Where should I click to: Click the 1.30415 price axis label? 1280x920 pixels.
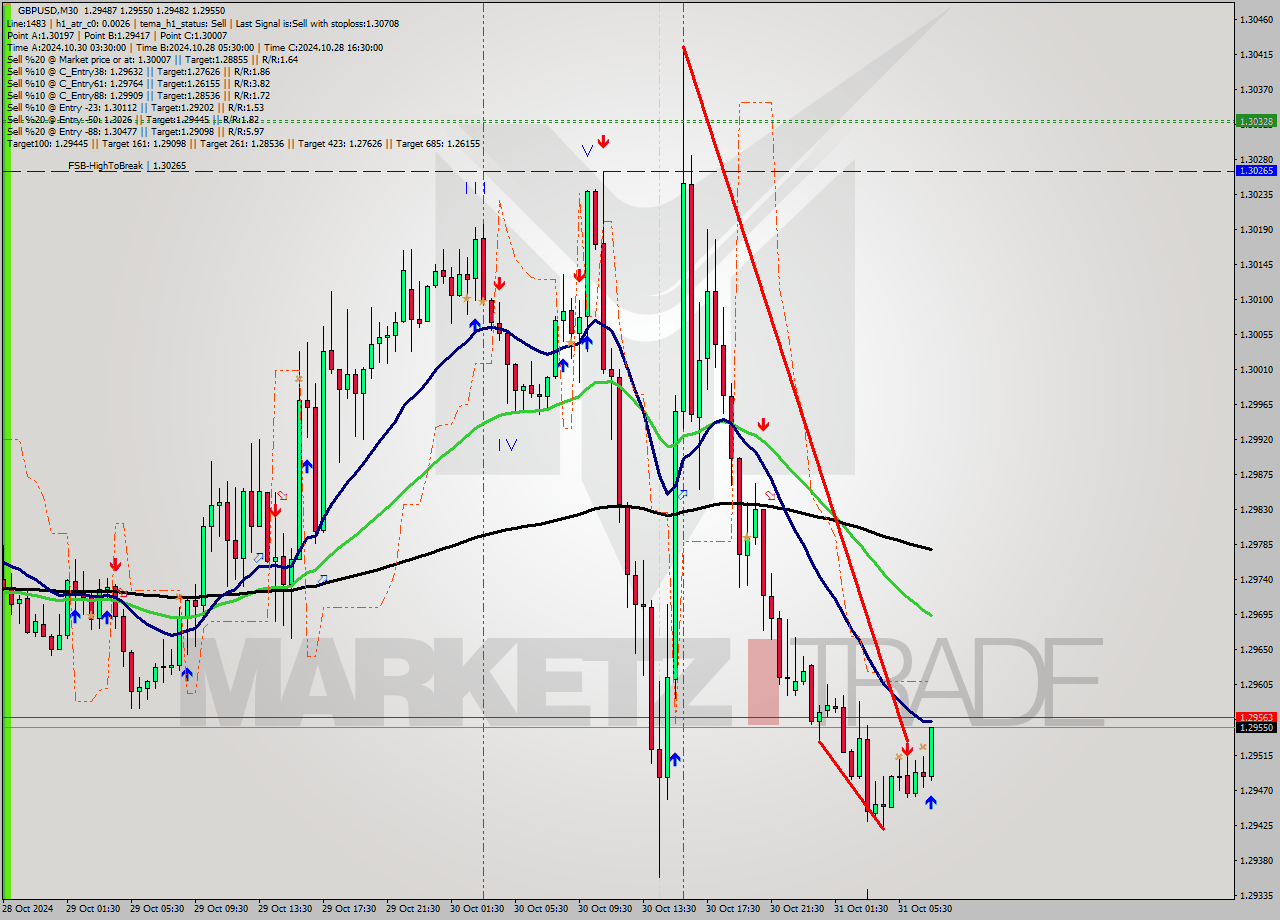click(1256, 54)
